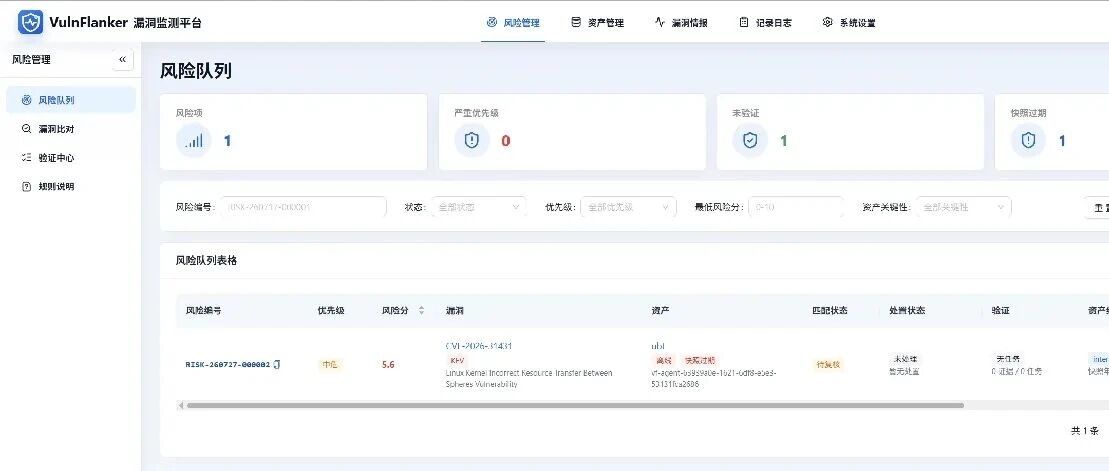Click the 规则说明 help icon in sidebar
Screen dimensions: 1109x471
27,187
